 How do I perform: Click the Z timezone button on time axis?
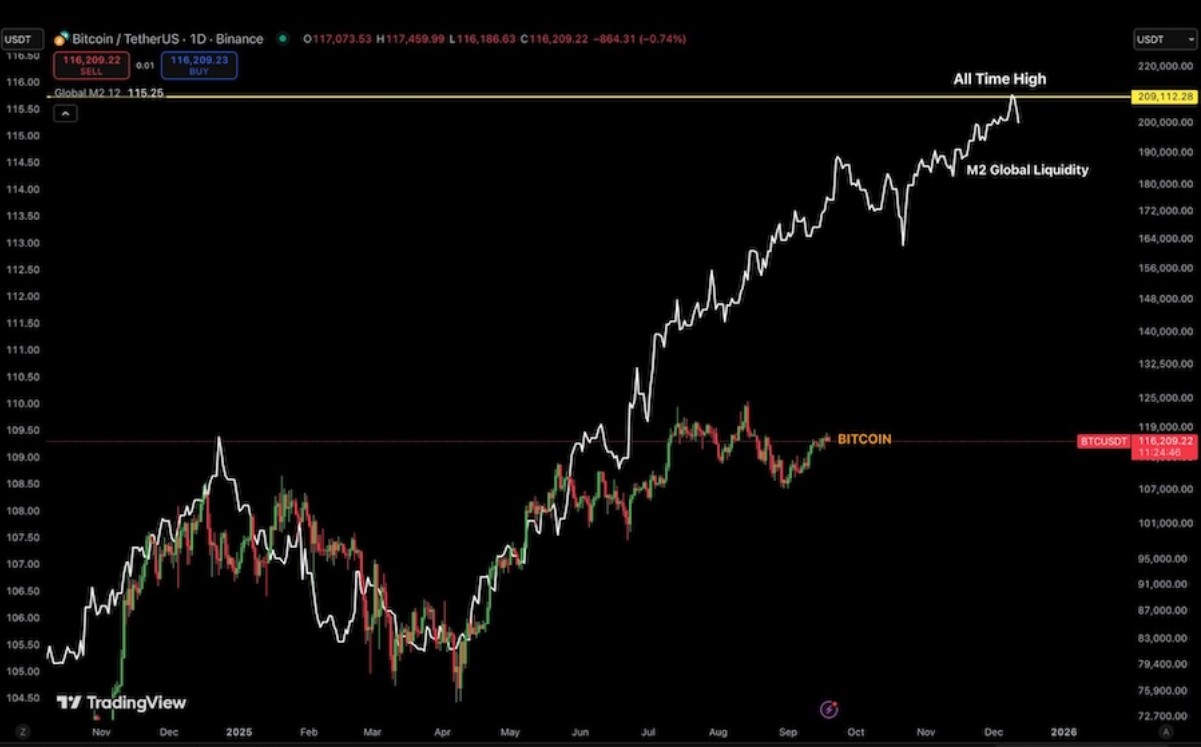click(22, 732)
